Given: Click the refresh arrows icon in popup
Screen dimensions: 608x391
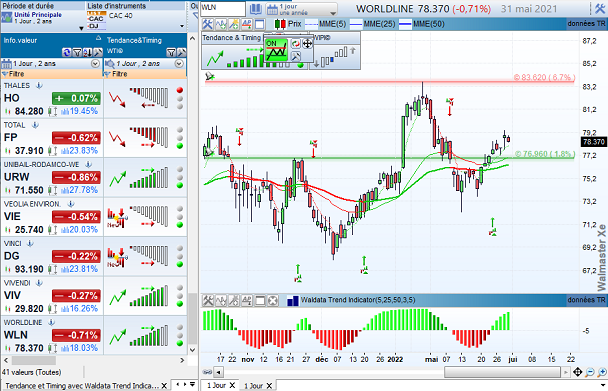Looking at the screenshot, I should point(295,43).
